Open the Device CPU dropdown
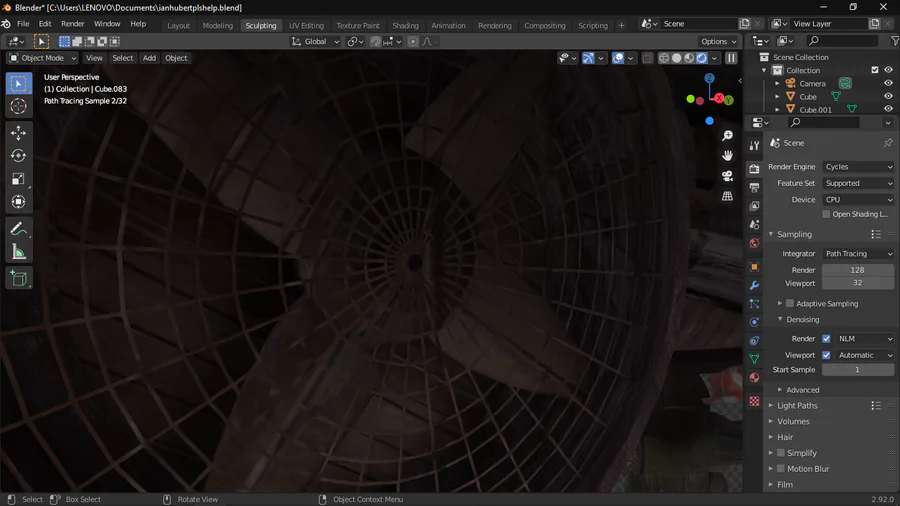900x506 pixels. 858,200
